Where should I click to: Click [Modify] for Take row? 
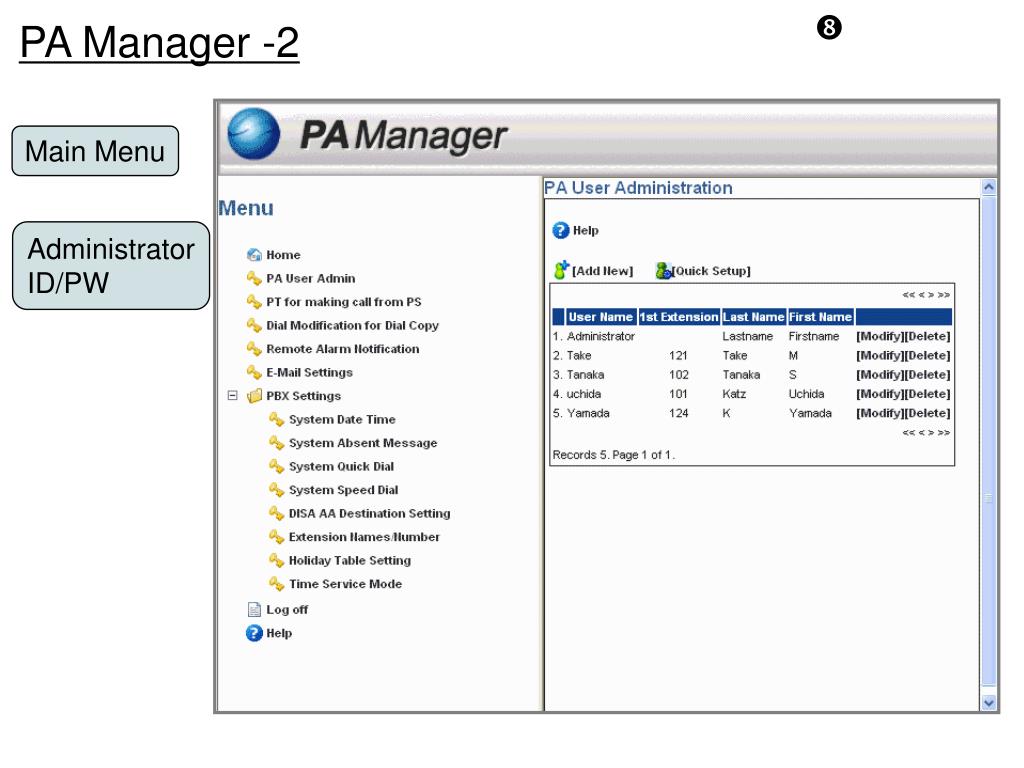point(880,355)
